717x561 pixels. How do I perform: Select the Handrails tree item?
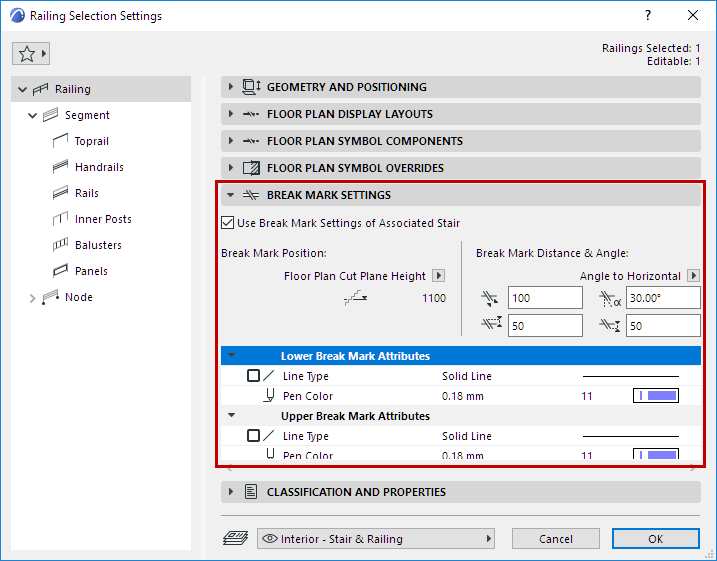click(x=99, y=167)
